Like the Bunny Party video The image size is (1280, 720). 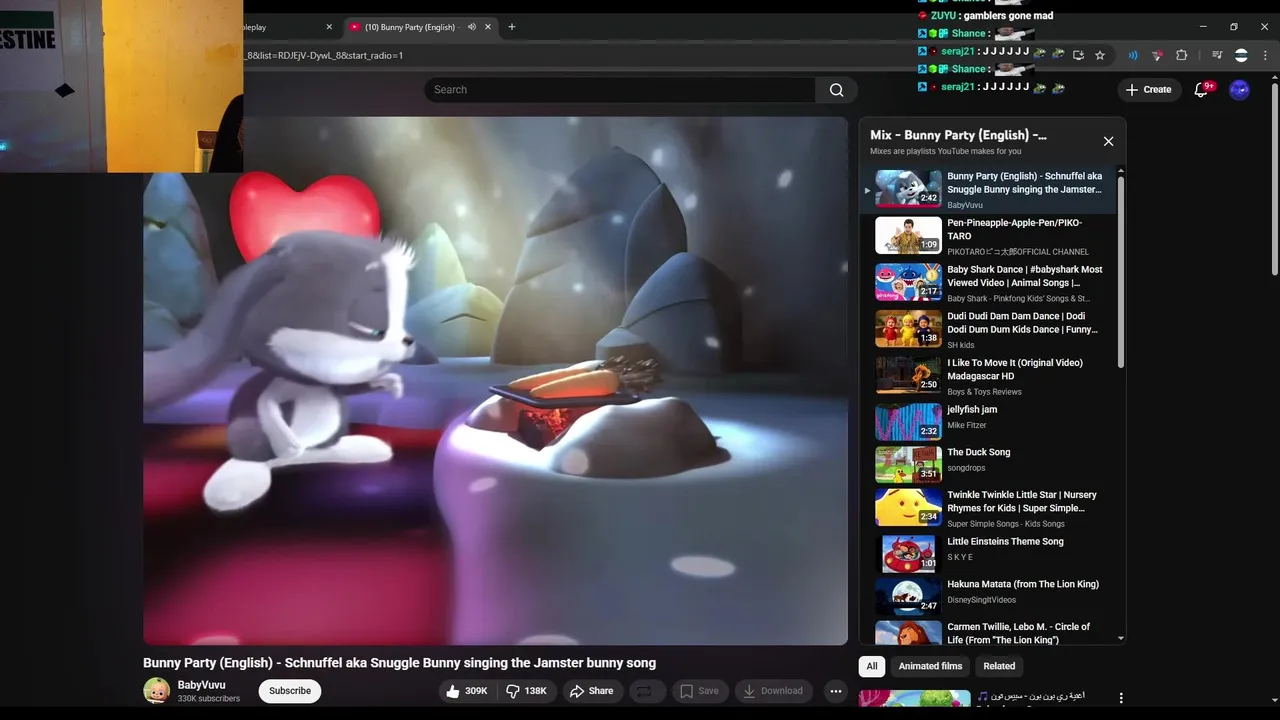pos(467,691)
